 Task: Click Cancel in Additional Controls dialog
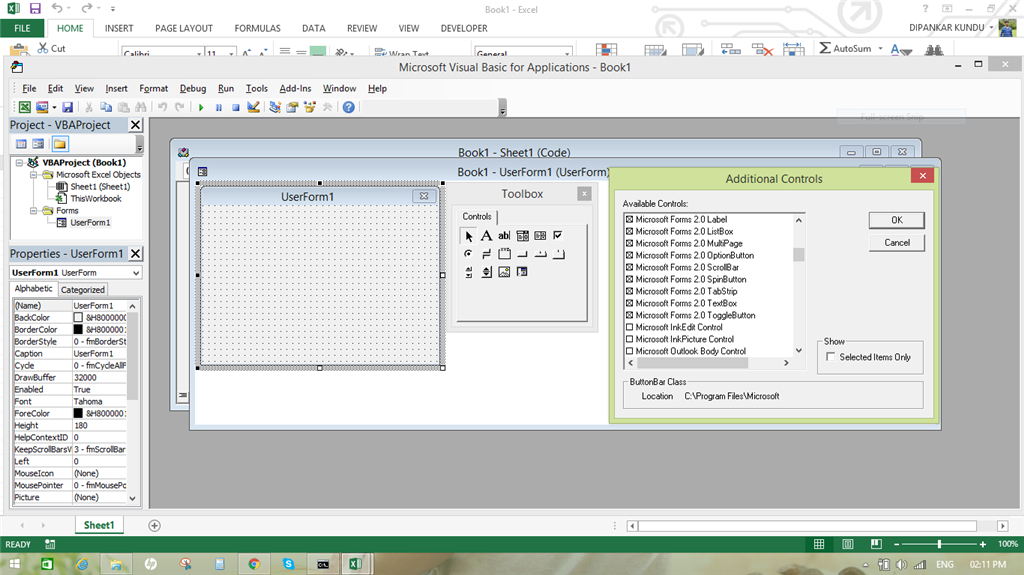[x=897, y=242]
